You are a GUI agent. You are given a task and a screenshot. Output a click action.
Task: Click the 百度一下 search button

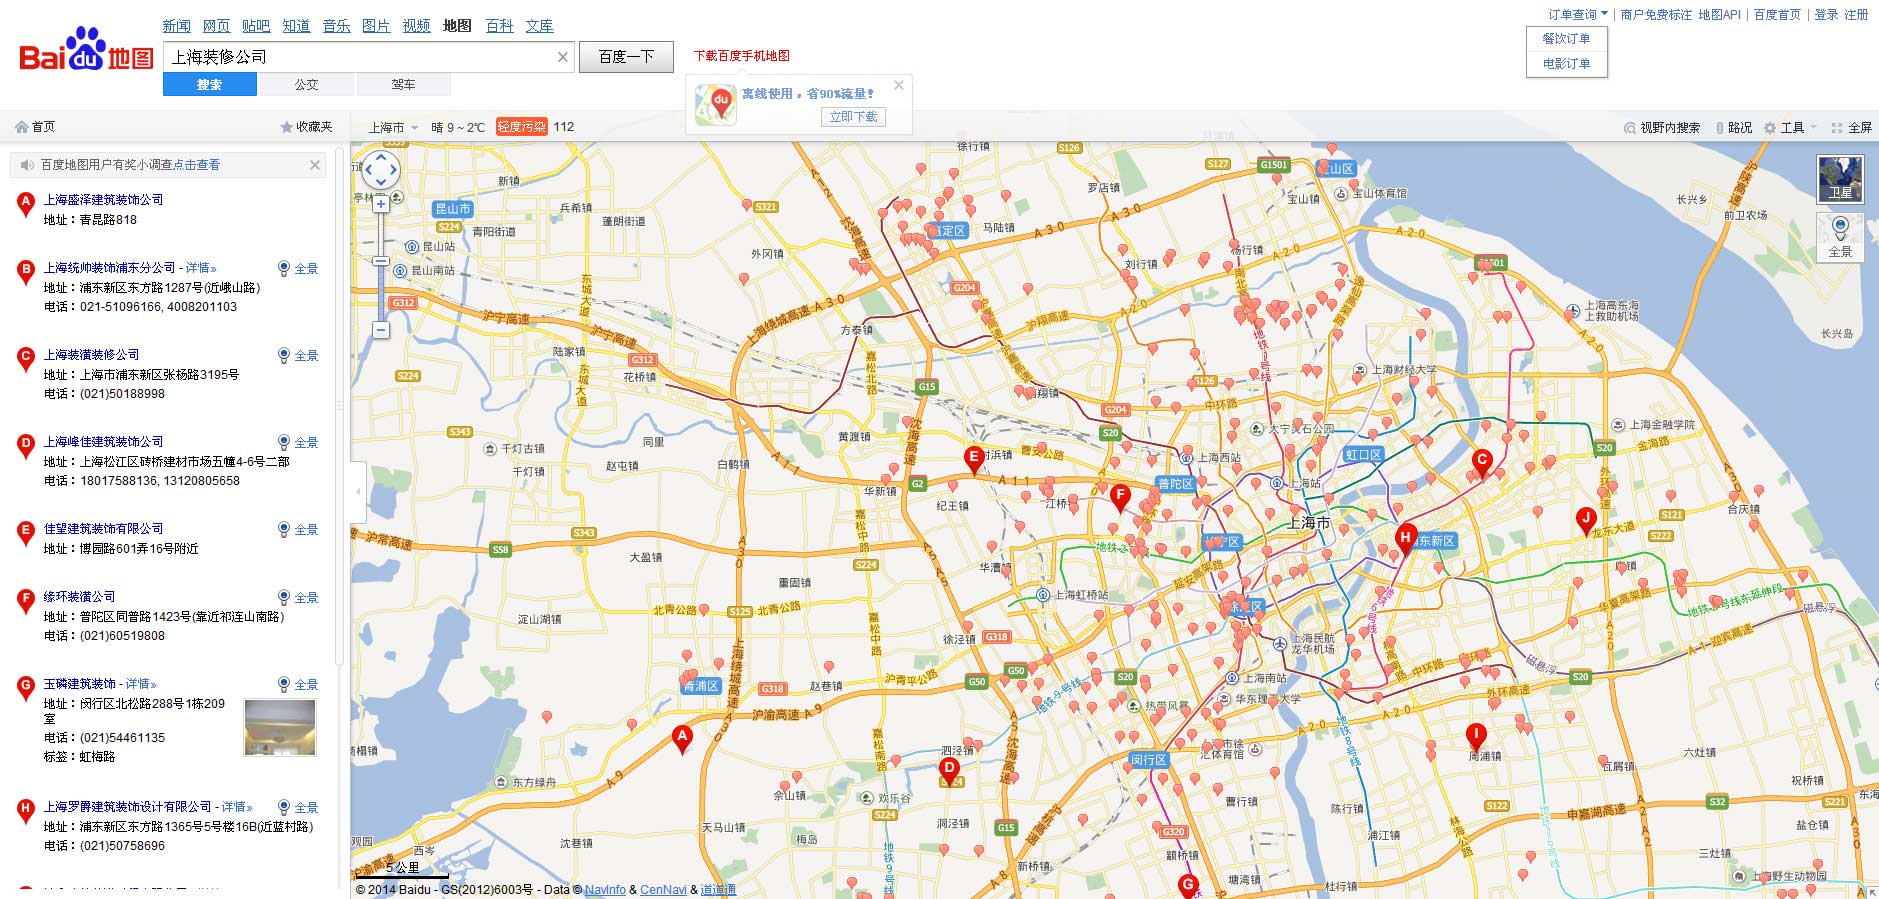(626, 57)
